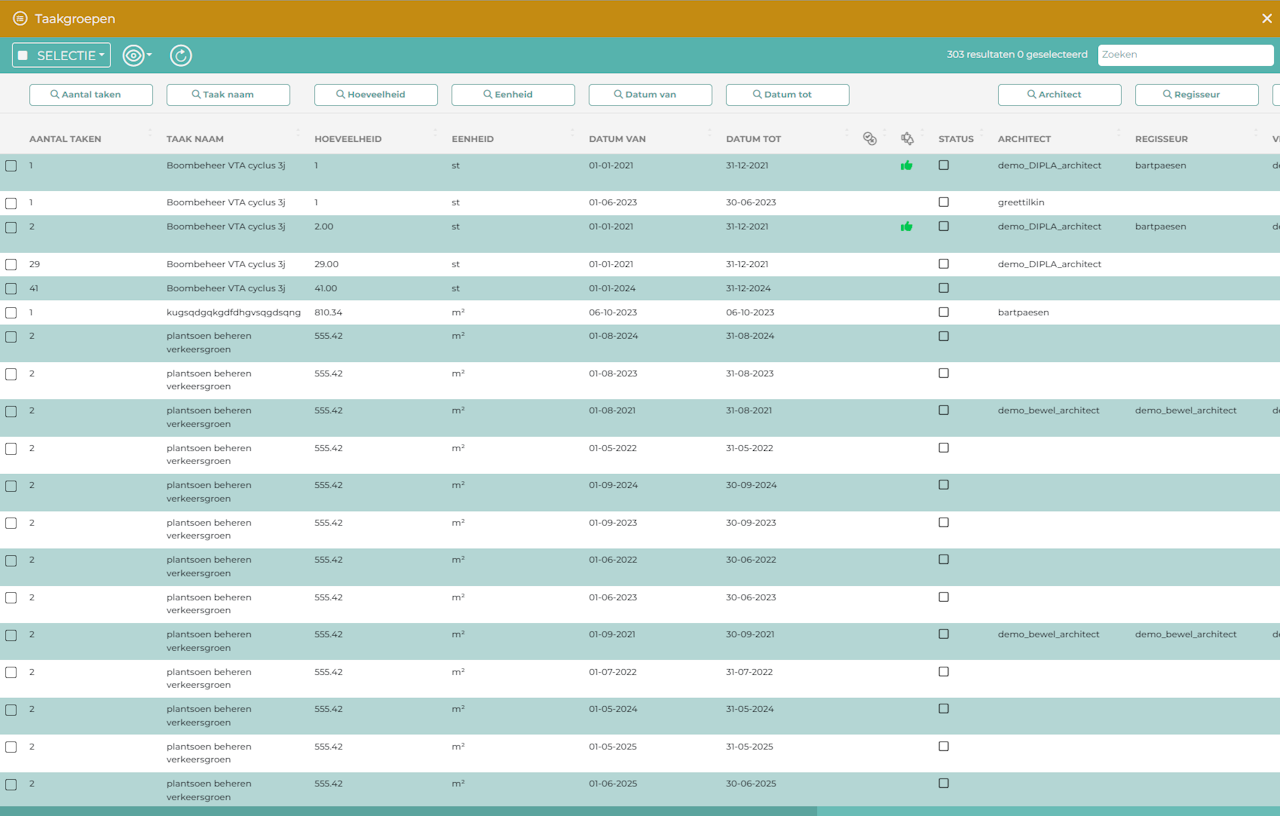1280x816 pixels.
Task: Click the green thumbs-up icon in the third row
Action: coord(906,227)
